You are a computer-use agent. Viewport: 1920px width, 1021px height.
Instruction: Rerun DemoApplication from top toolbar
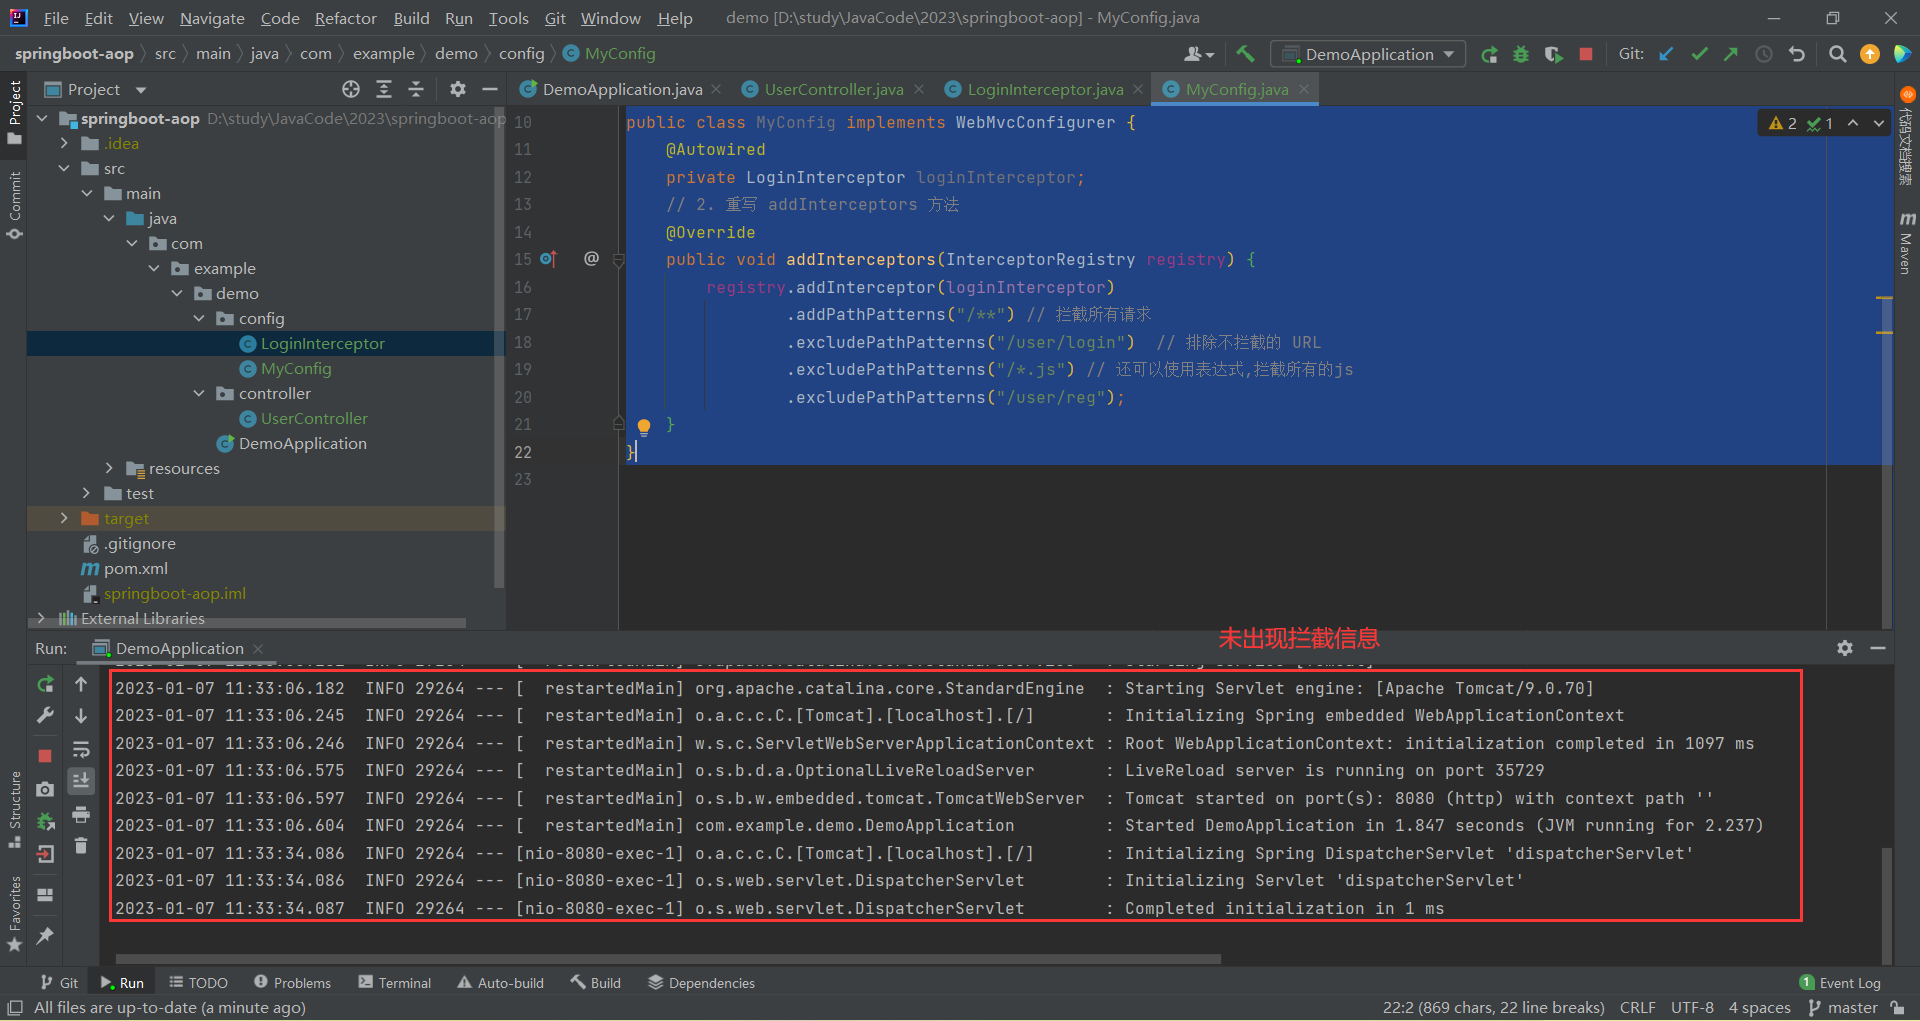click(1489, 54)
